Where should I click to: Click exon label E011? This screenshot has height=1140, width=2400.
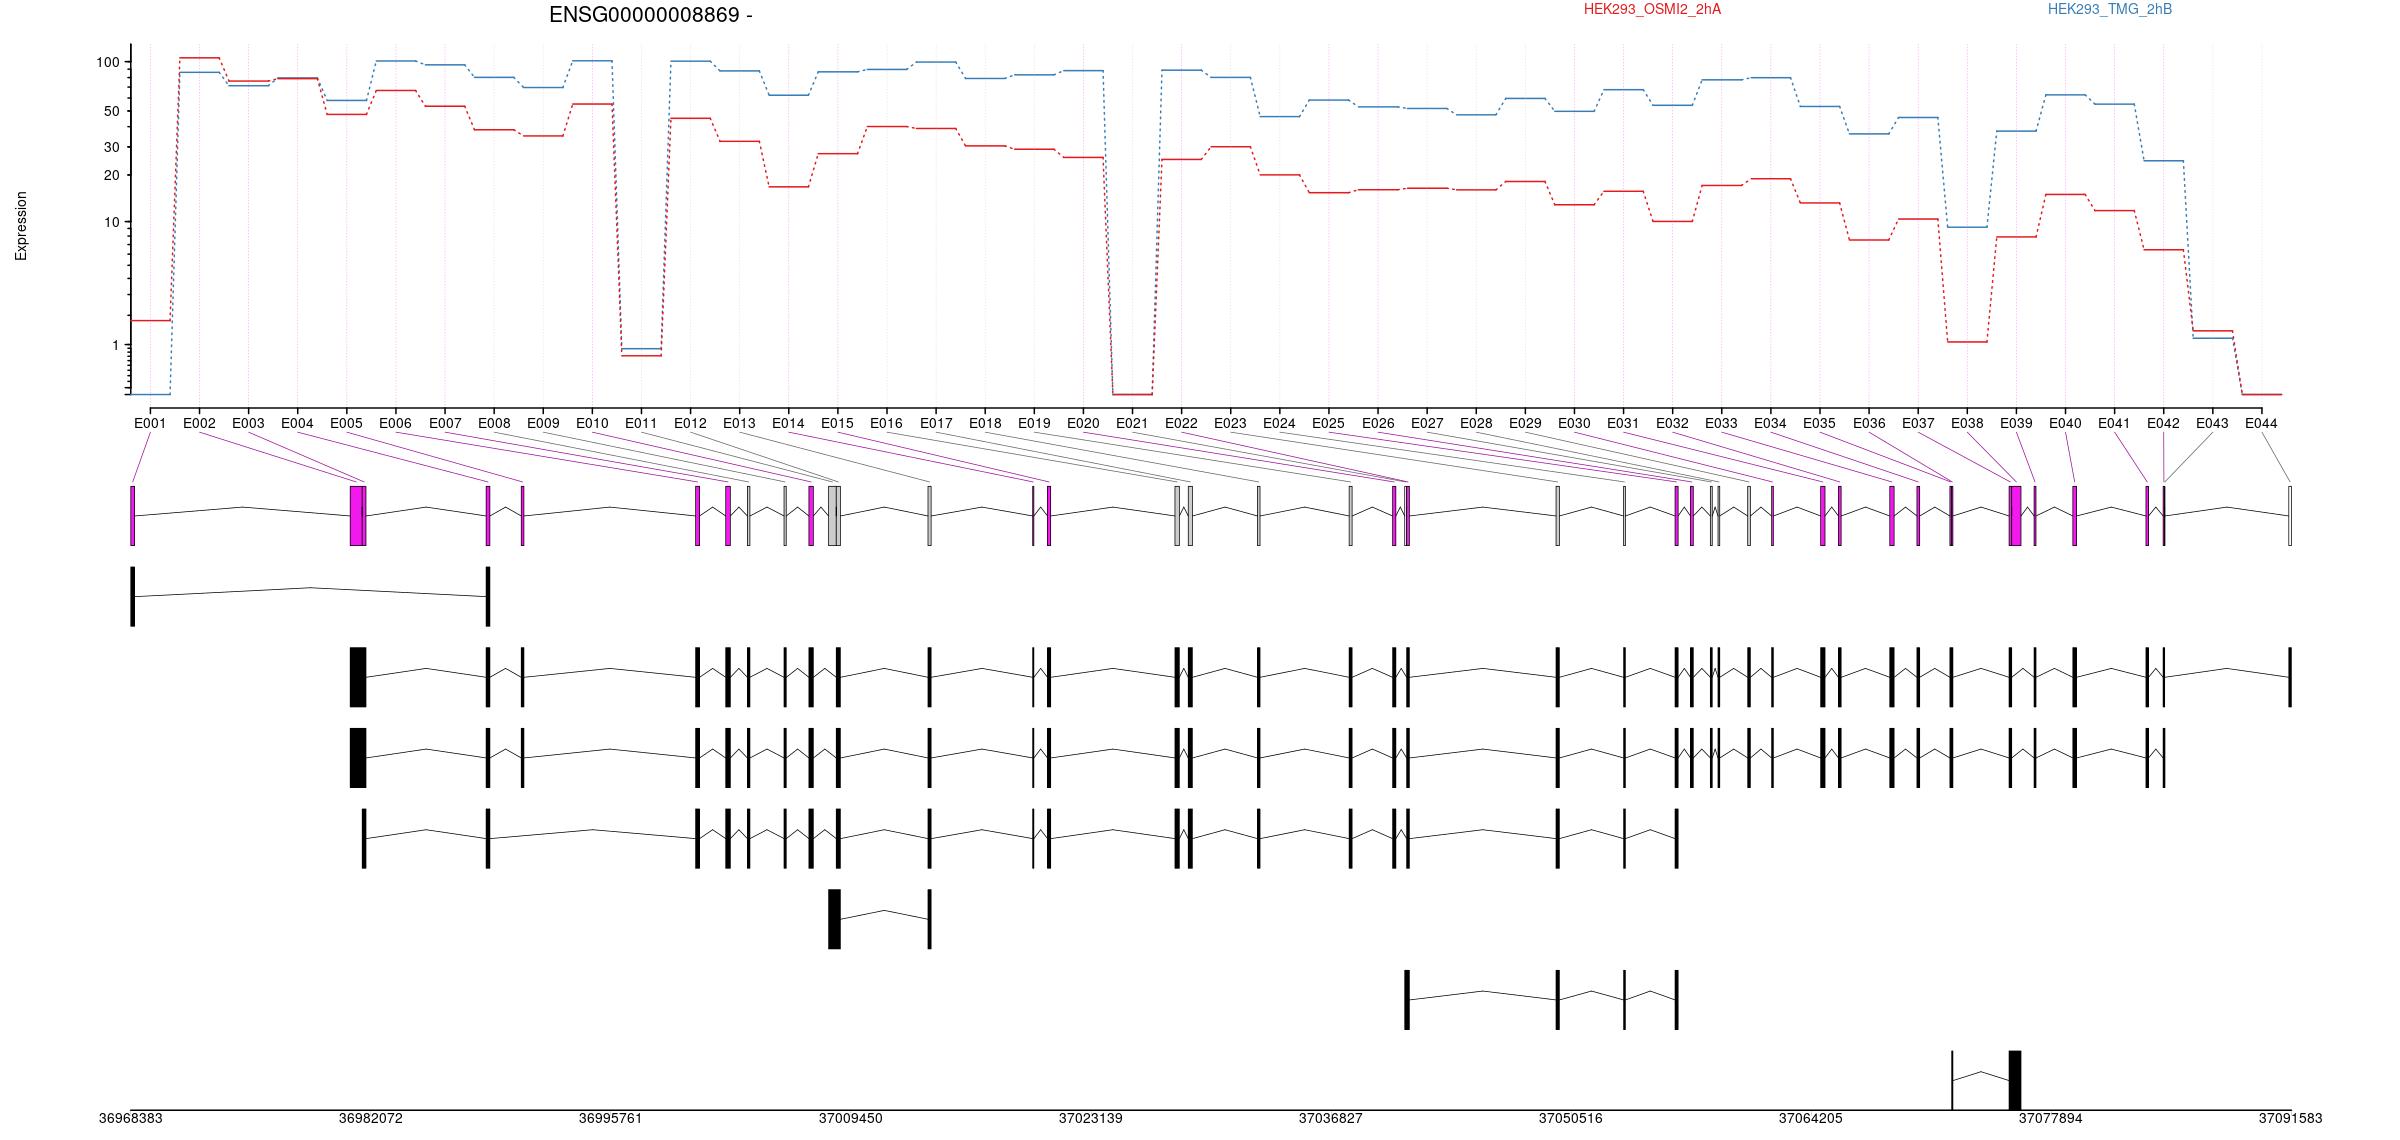641,423
